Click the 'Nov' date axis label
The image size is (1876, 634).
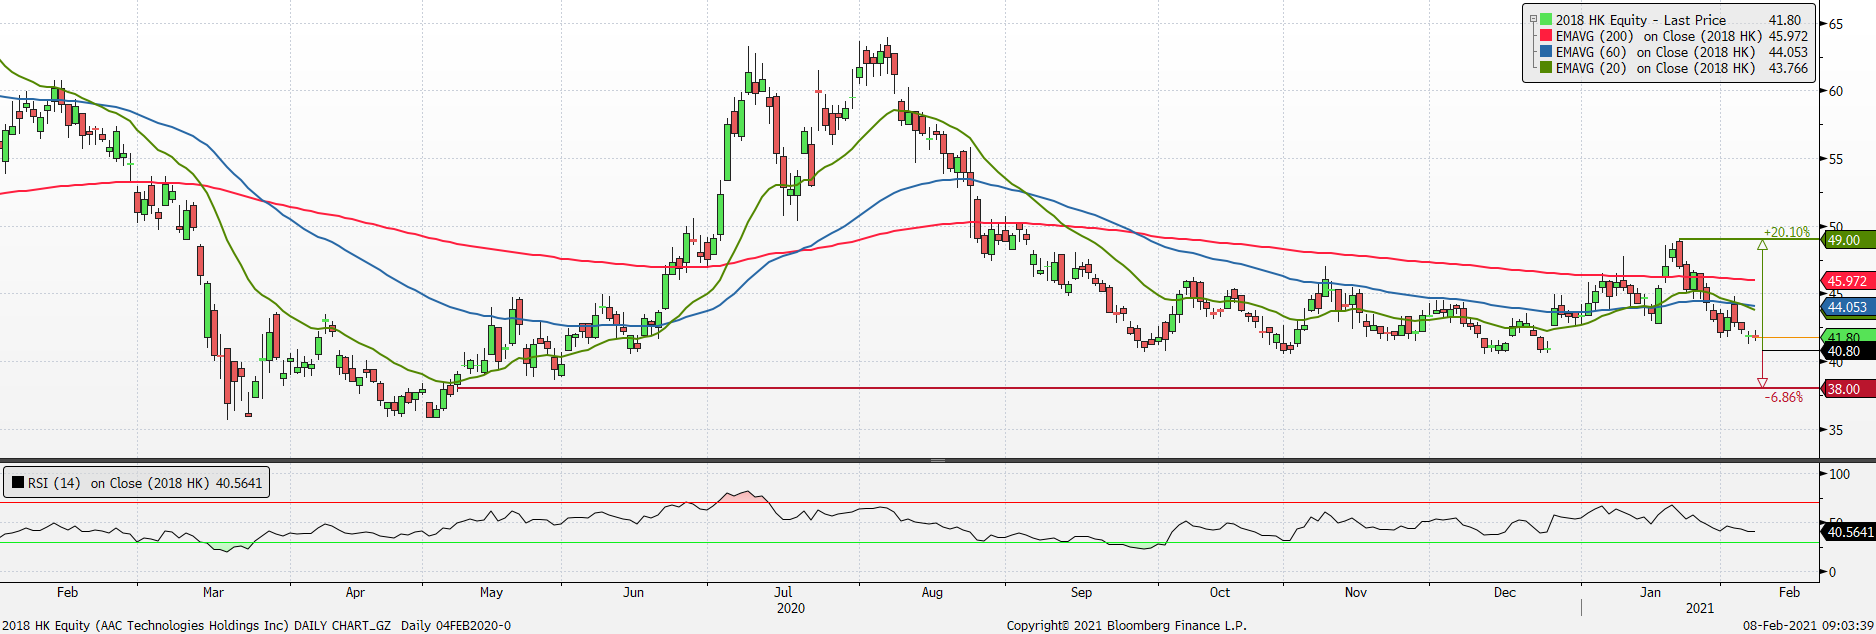tap(1356, 592)
